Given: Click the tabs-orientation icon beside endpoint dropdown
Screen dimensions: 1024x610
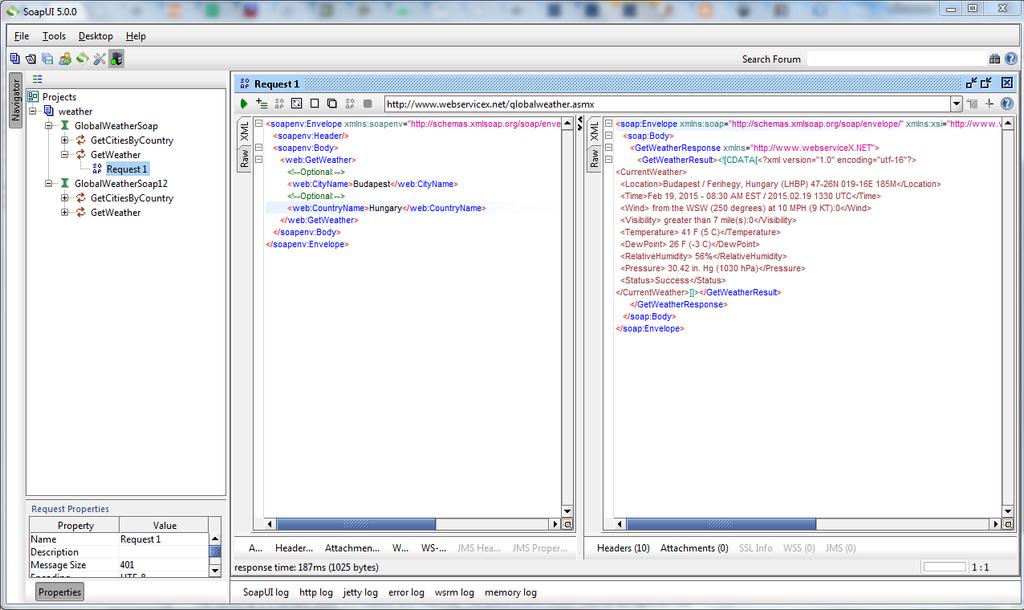Looking at the screenshot, I should [x=972, y=103].
